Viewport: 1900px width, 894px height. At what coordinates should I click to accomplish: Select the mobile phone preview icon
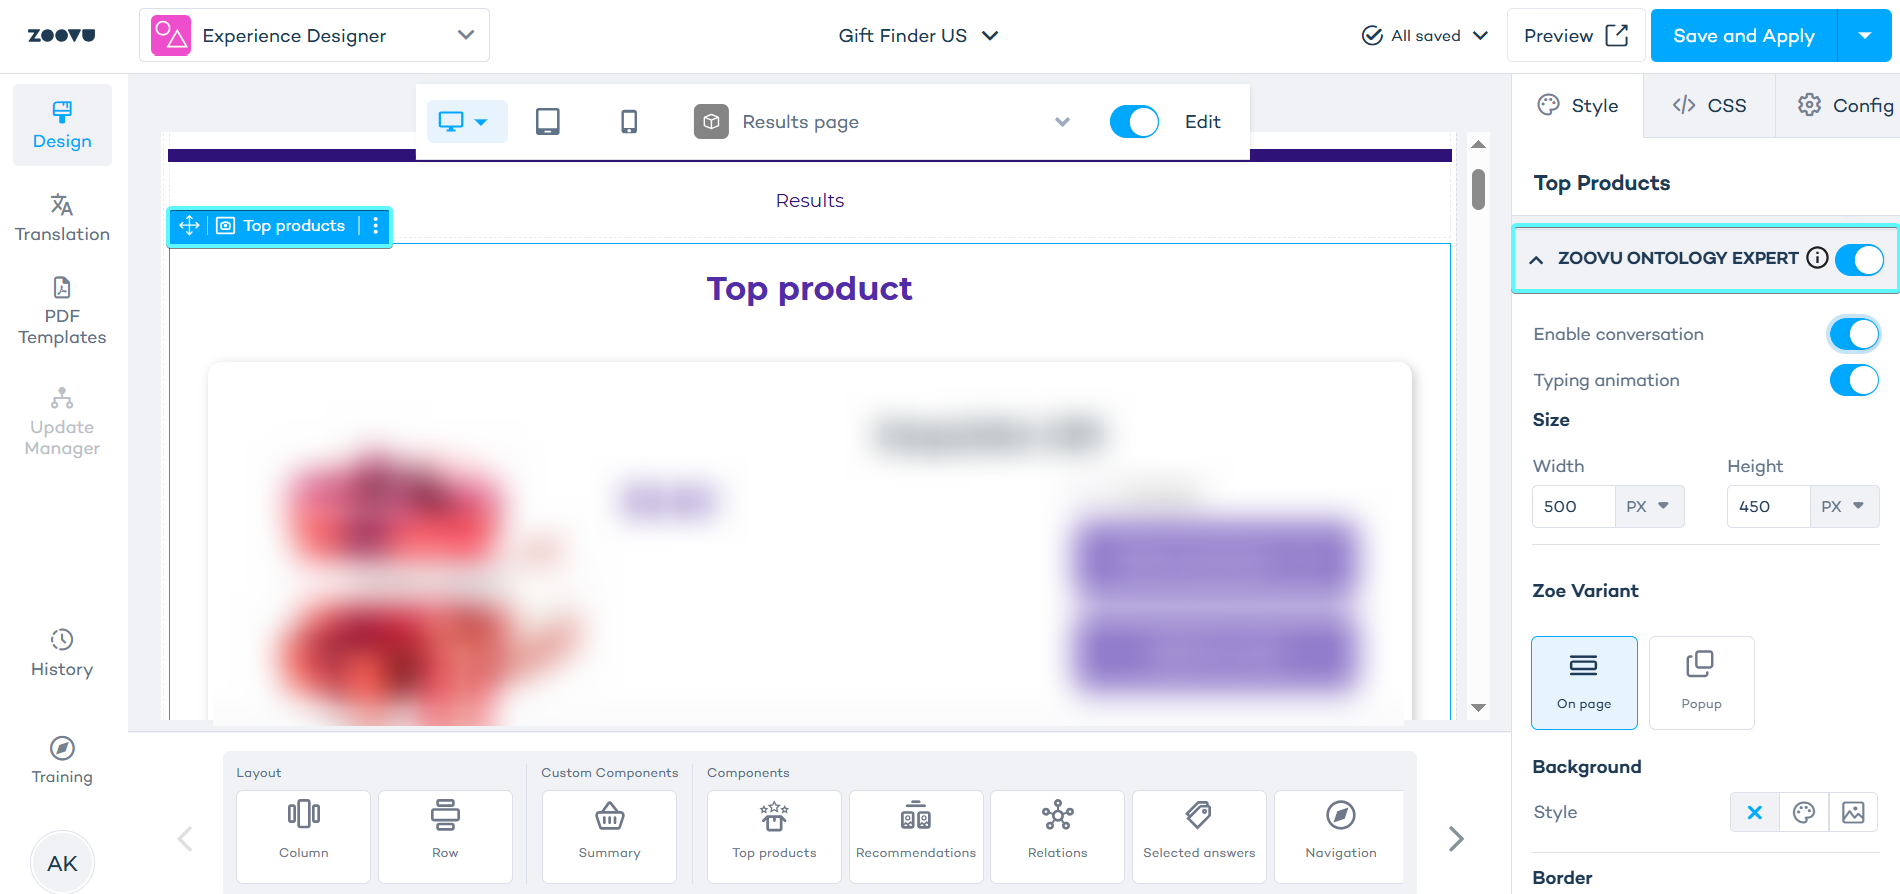point(628,122)
